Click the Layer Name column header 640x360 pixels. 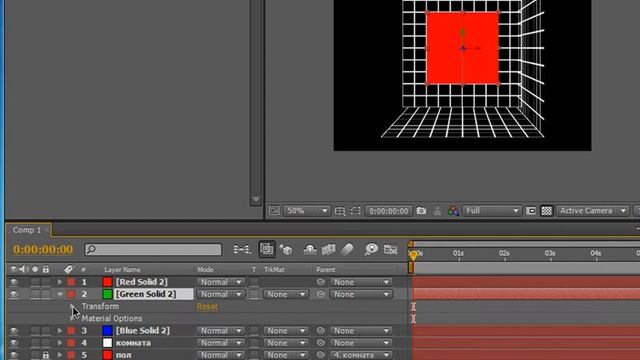(x=122, y=269)
